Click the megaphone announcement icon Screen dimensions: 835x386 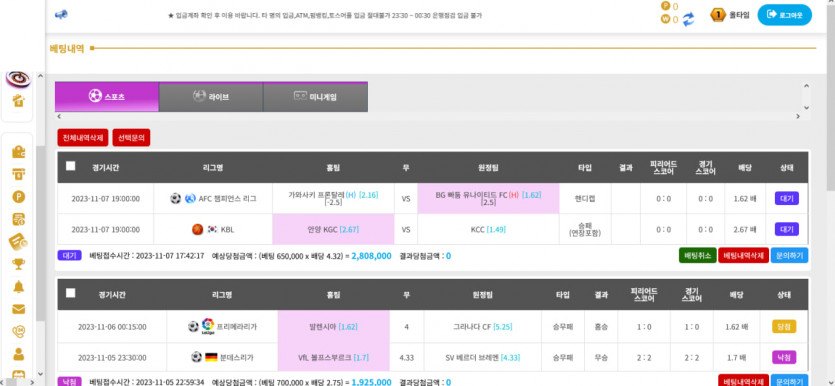tap(61, 14)
